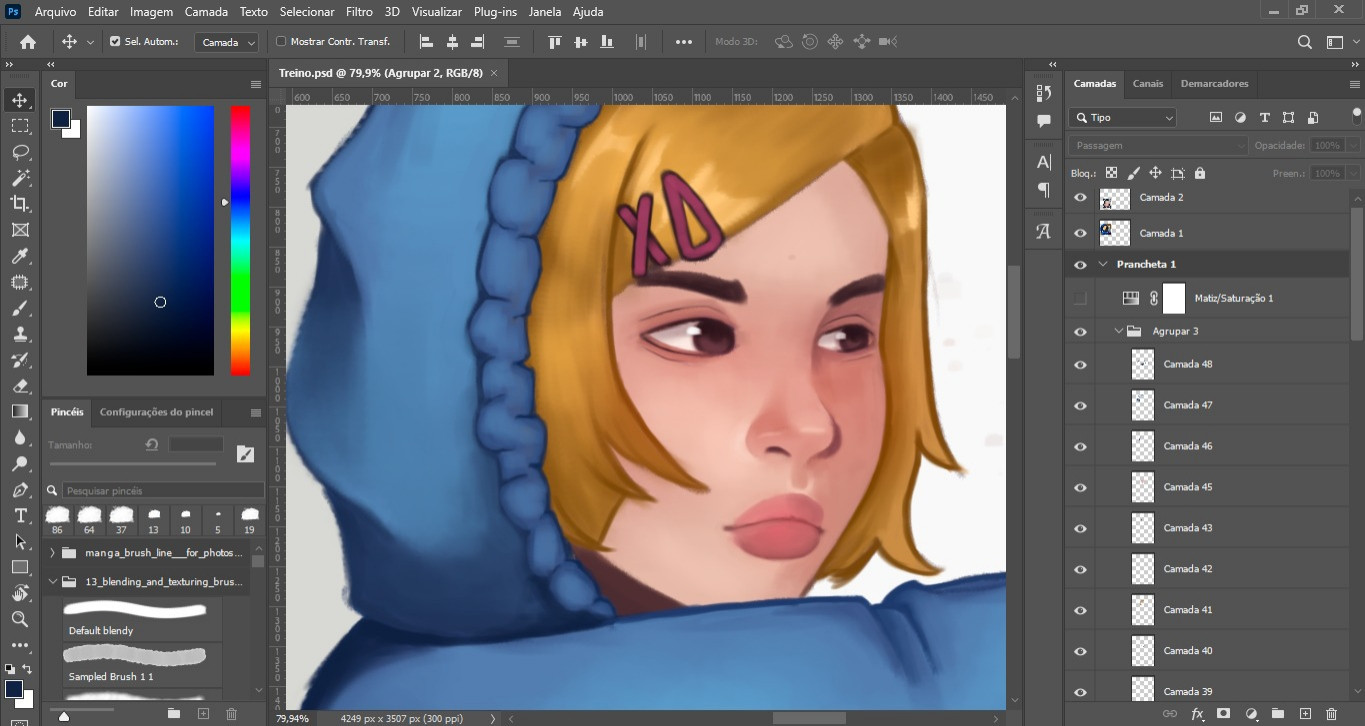Click the Camada 47 layer thumbnail
Viewport: 1365px width, 726px height.
(1143, 405)
